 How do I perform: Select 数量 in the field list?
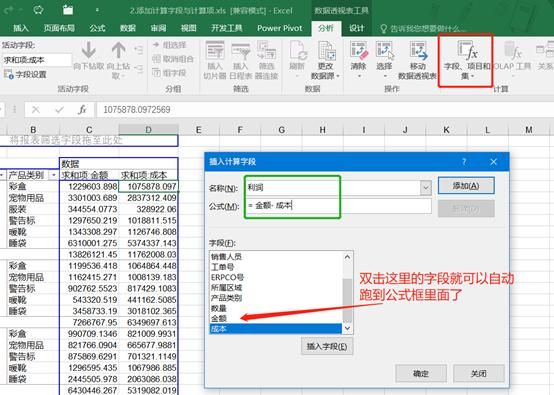tap(276, 308)
